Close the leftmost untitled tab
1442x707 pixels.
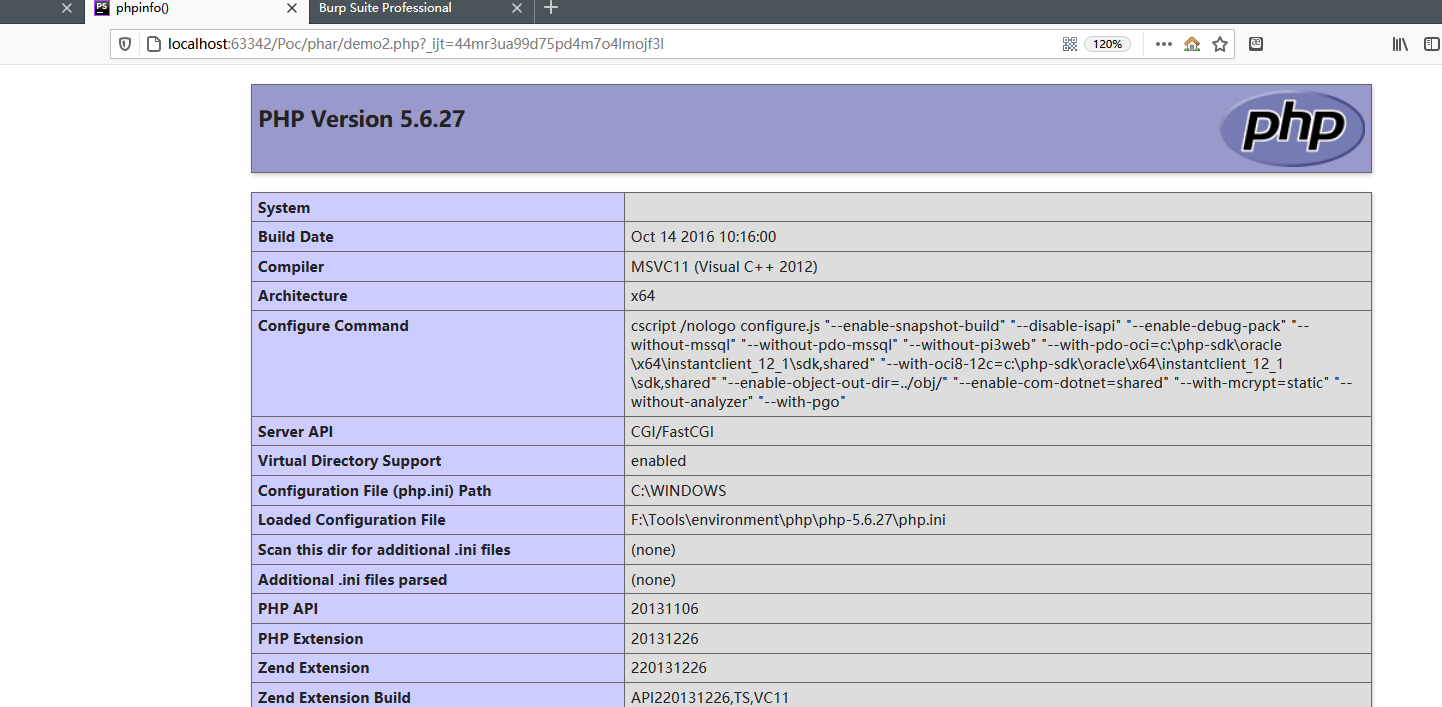click(67, 8)
